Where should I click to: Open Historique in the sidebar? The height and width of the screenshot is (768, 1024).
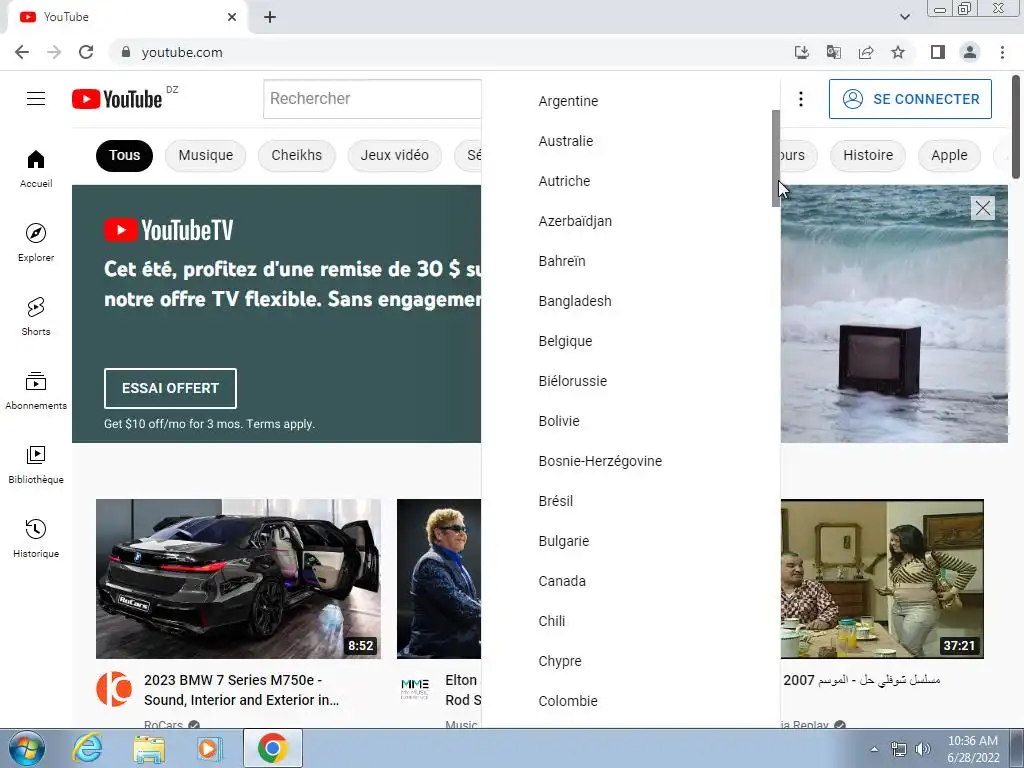[x=36, y=538]
